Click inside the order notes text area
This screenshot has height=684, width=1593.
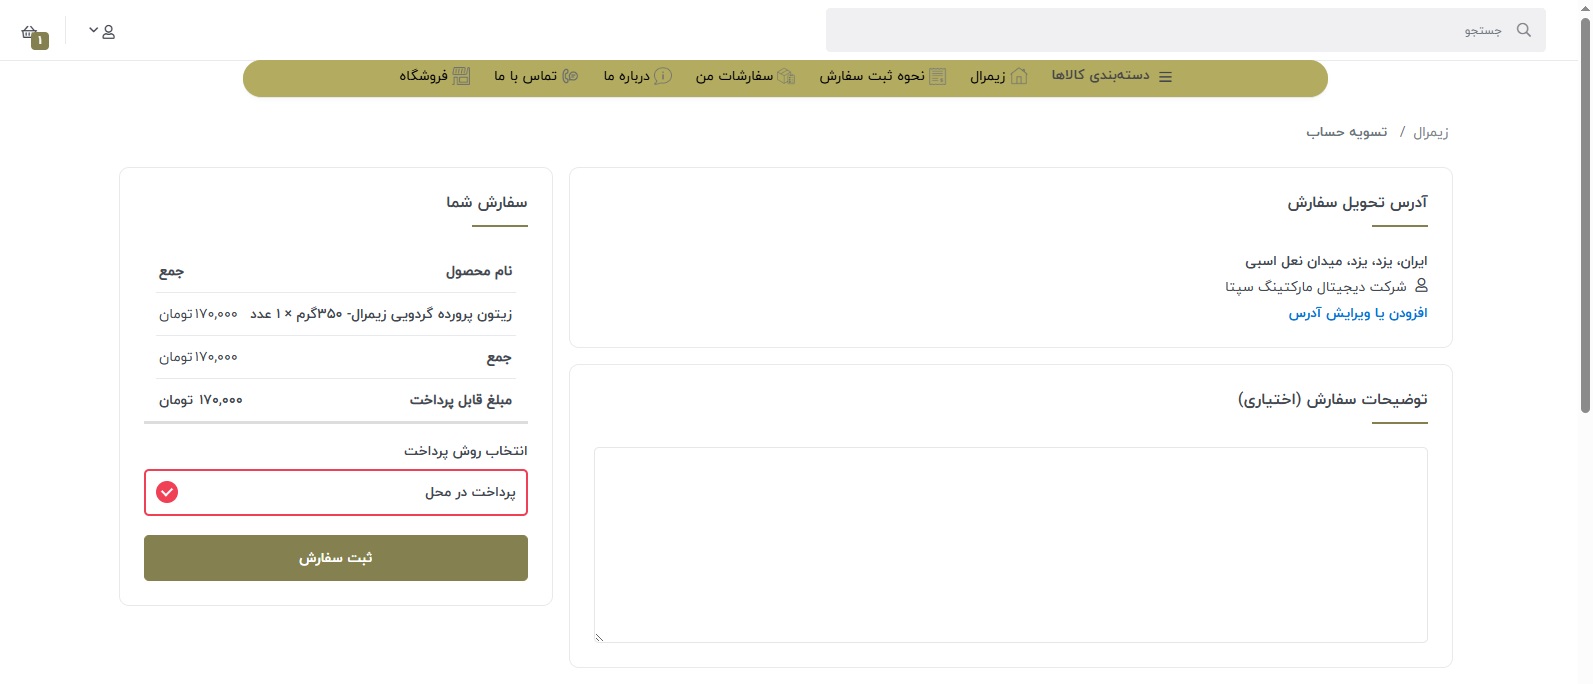(1010, 544)
